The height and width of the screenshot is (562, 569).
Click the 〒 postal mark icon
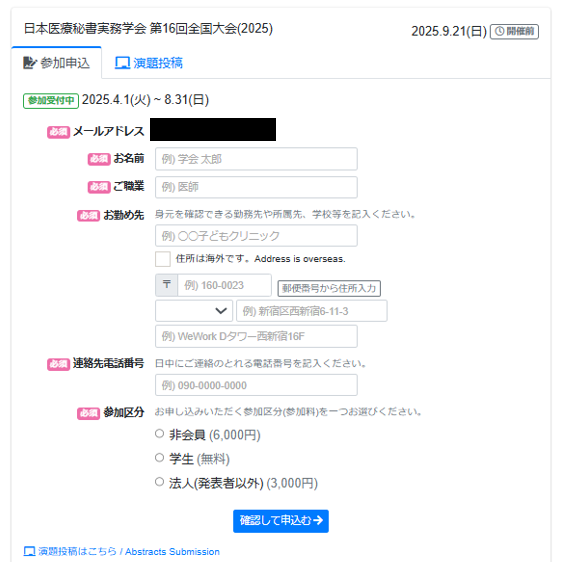167,285
